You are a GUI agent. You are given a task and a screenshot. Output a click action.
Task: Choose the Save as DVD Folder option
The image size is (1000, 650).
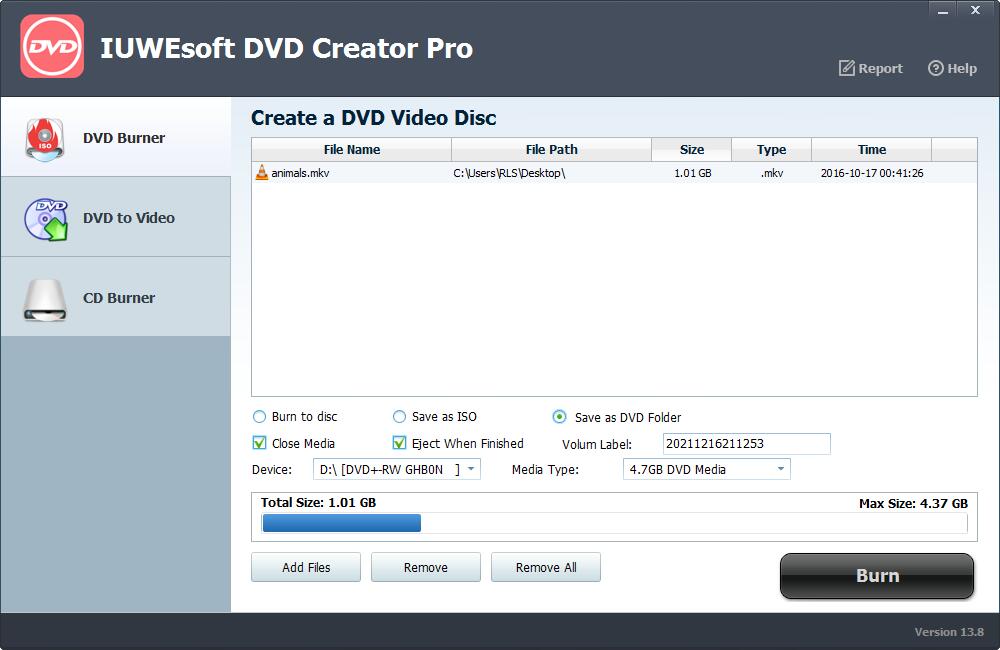coord(559,417)
